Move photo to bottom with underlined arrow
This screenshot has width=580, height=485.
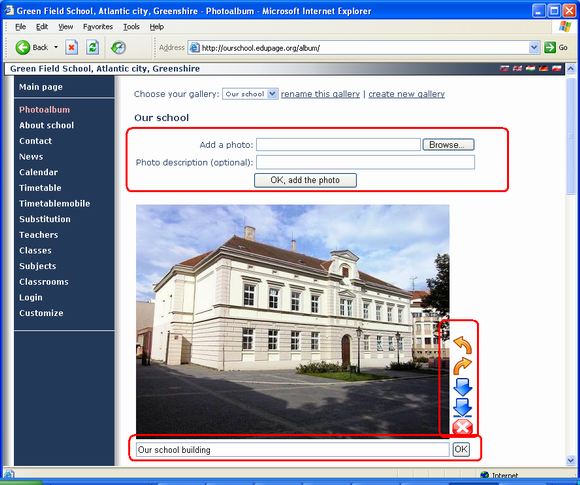point(462,407)
